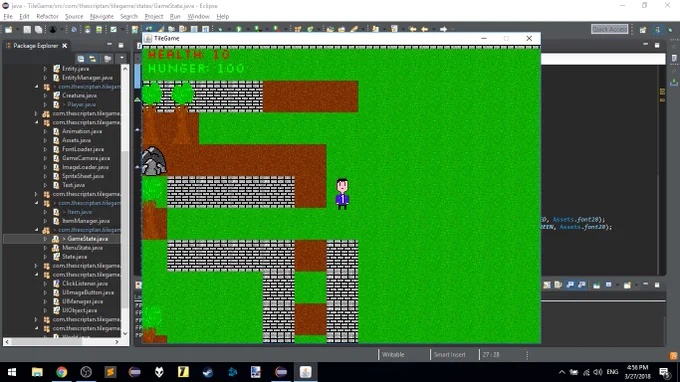Click the Quick Access search field
This screenshot has width=680, height=382.
click(609, 29)
